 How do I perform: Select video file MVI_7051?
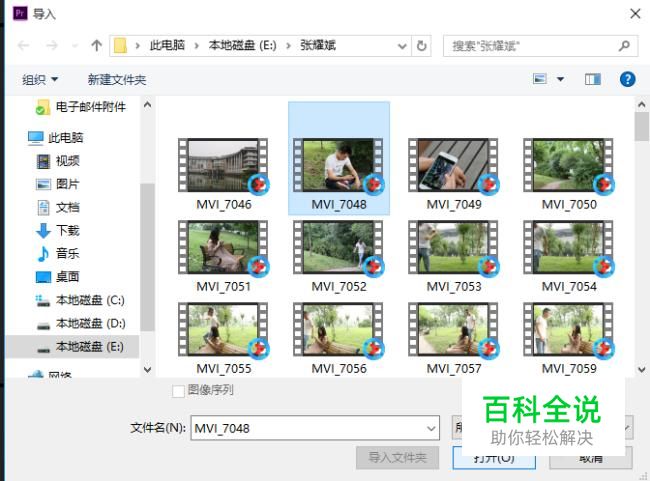[x=223, y=256]
